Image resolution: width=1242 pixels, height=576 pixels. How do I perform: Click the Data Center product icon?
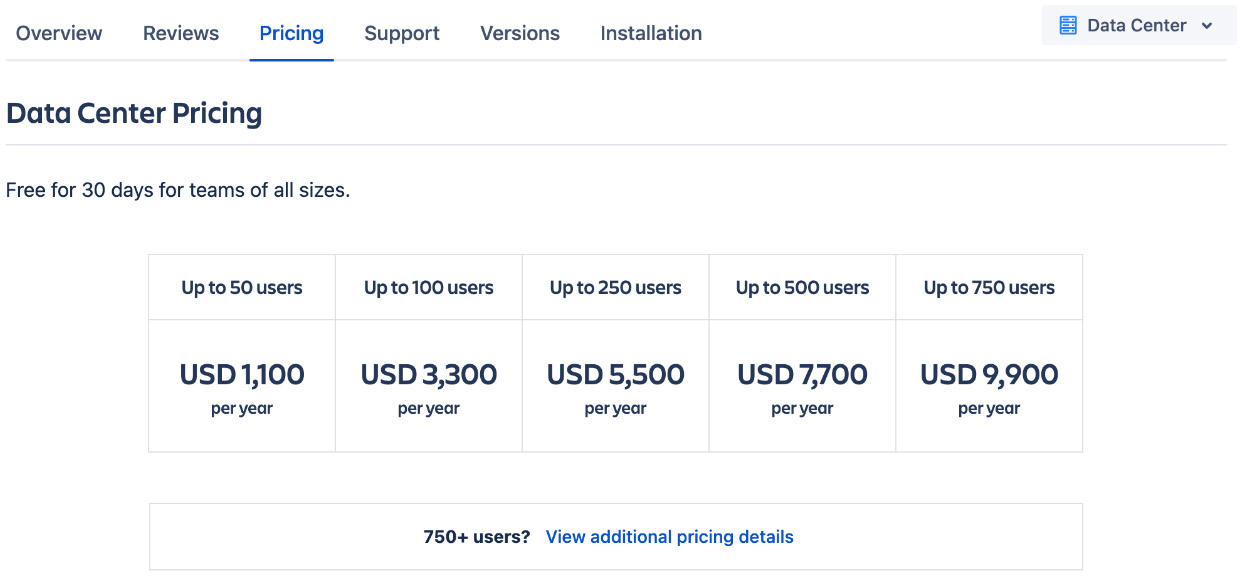pos(1069,25)
